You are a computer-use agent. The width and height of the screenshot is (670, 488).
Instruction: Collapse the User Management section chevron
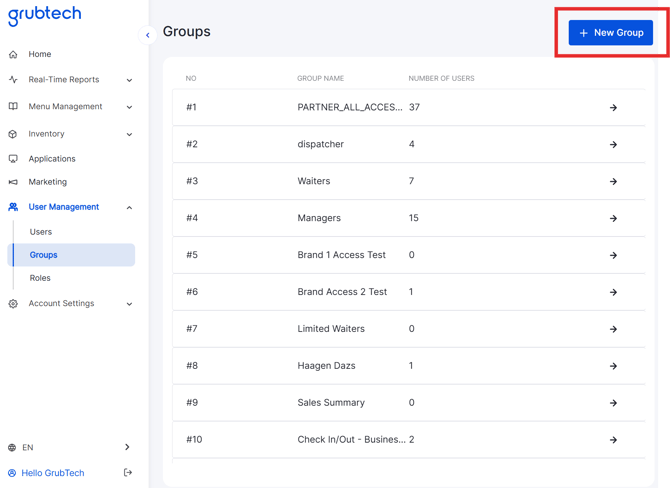coord(129,208)
